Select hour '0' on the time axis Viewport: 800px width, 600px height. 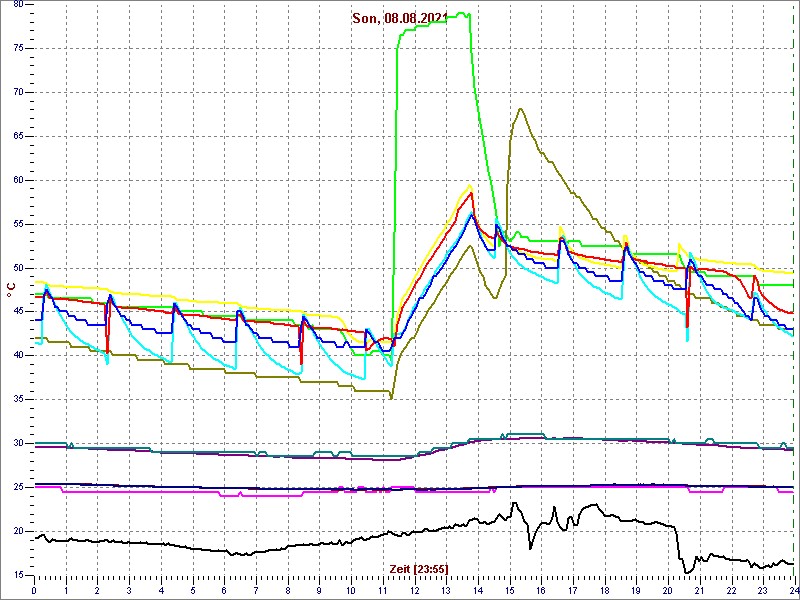point(34,590)
